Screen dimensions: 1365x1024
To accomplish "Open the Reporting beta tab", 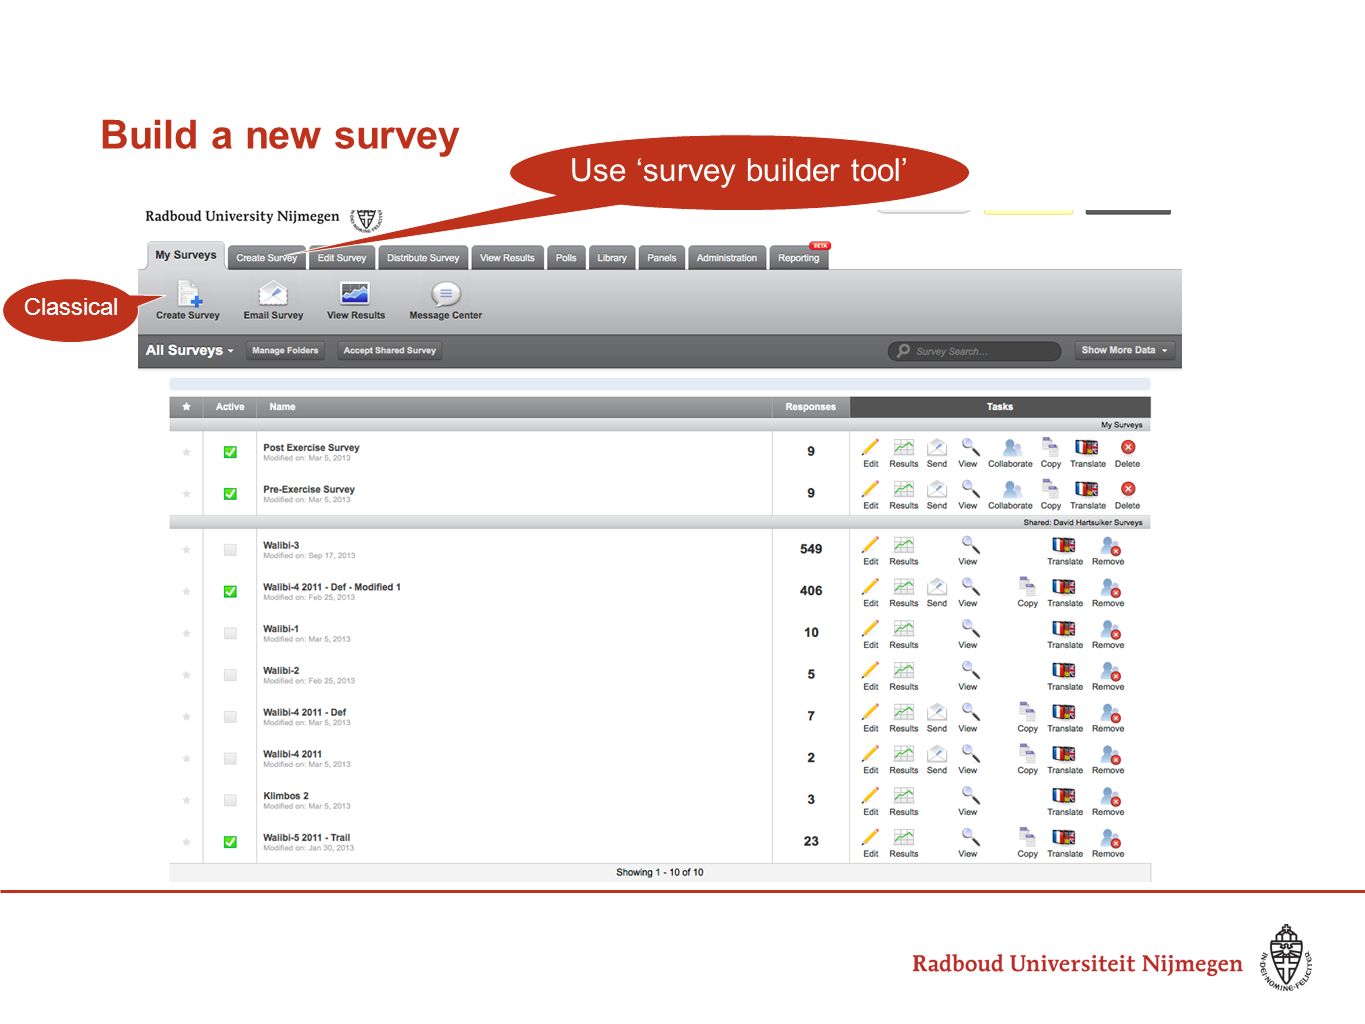I will [x=799, y=257].
